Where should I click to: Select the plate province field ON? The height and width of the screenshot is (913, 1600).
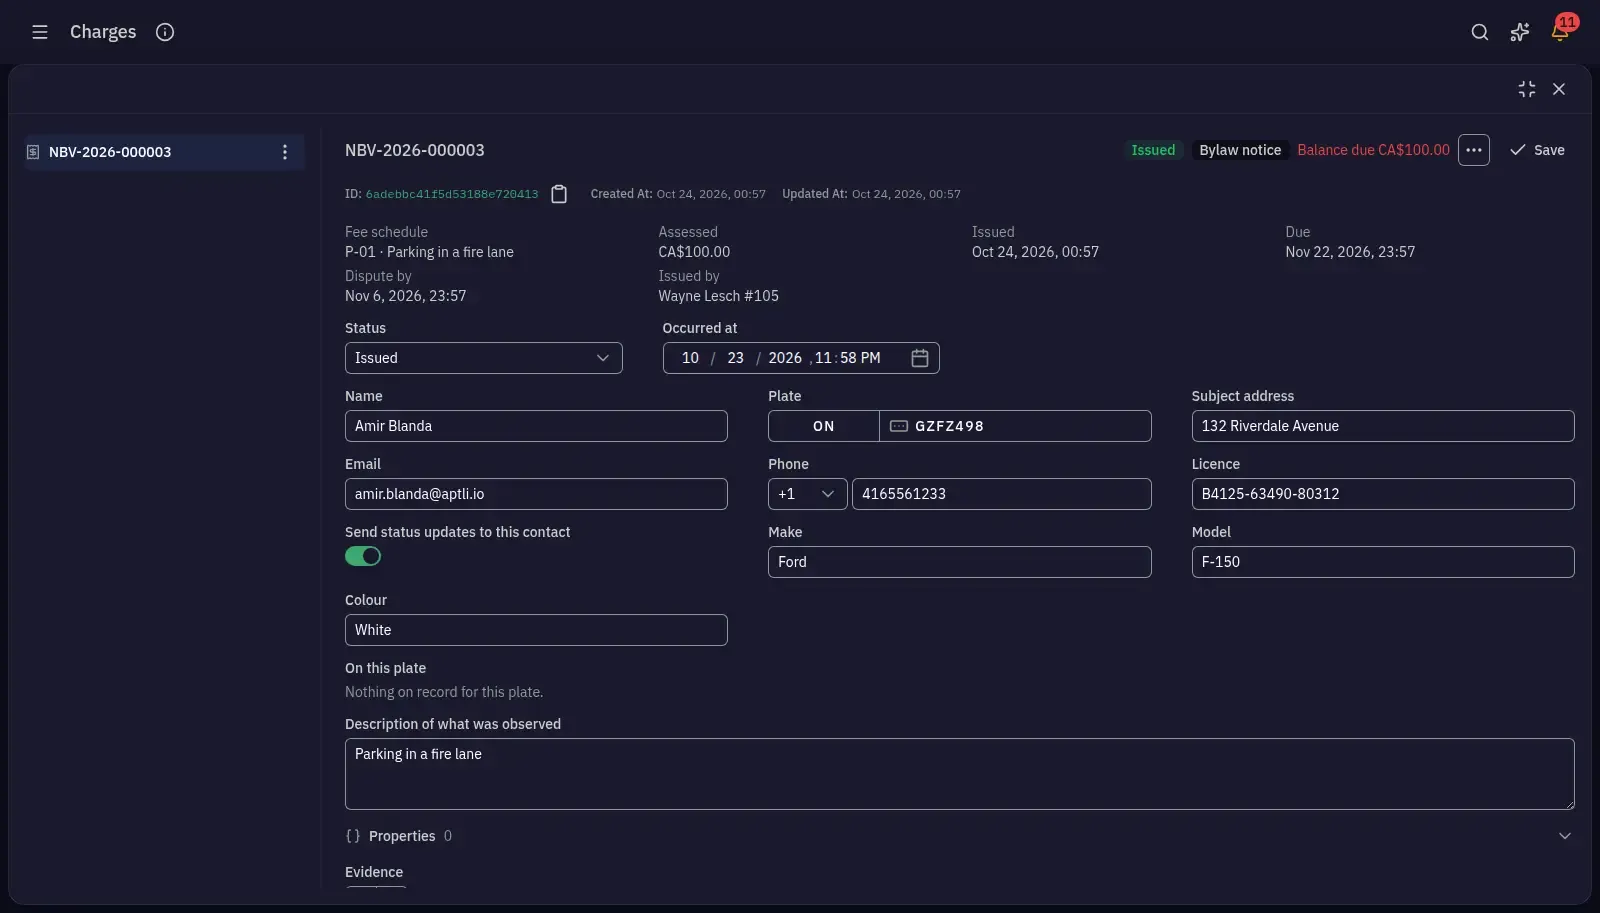pos(824,426)
